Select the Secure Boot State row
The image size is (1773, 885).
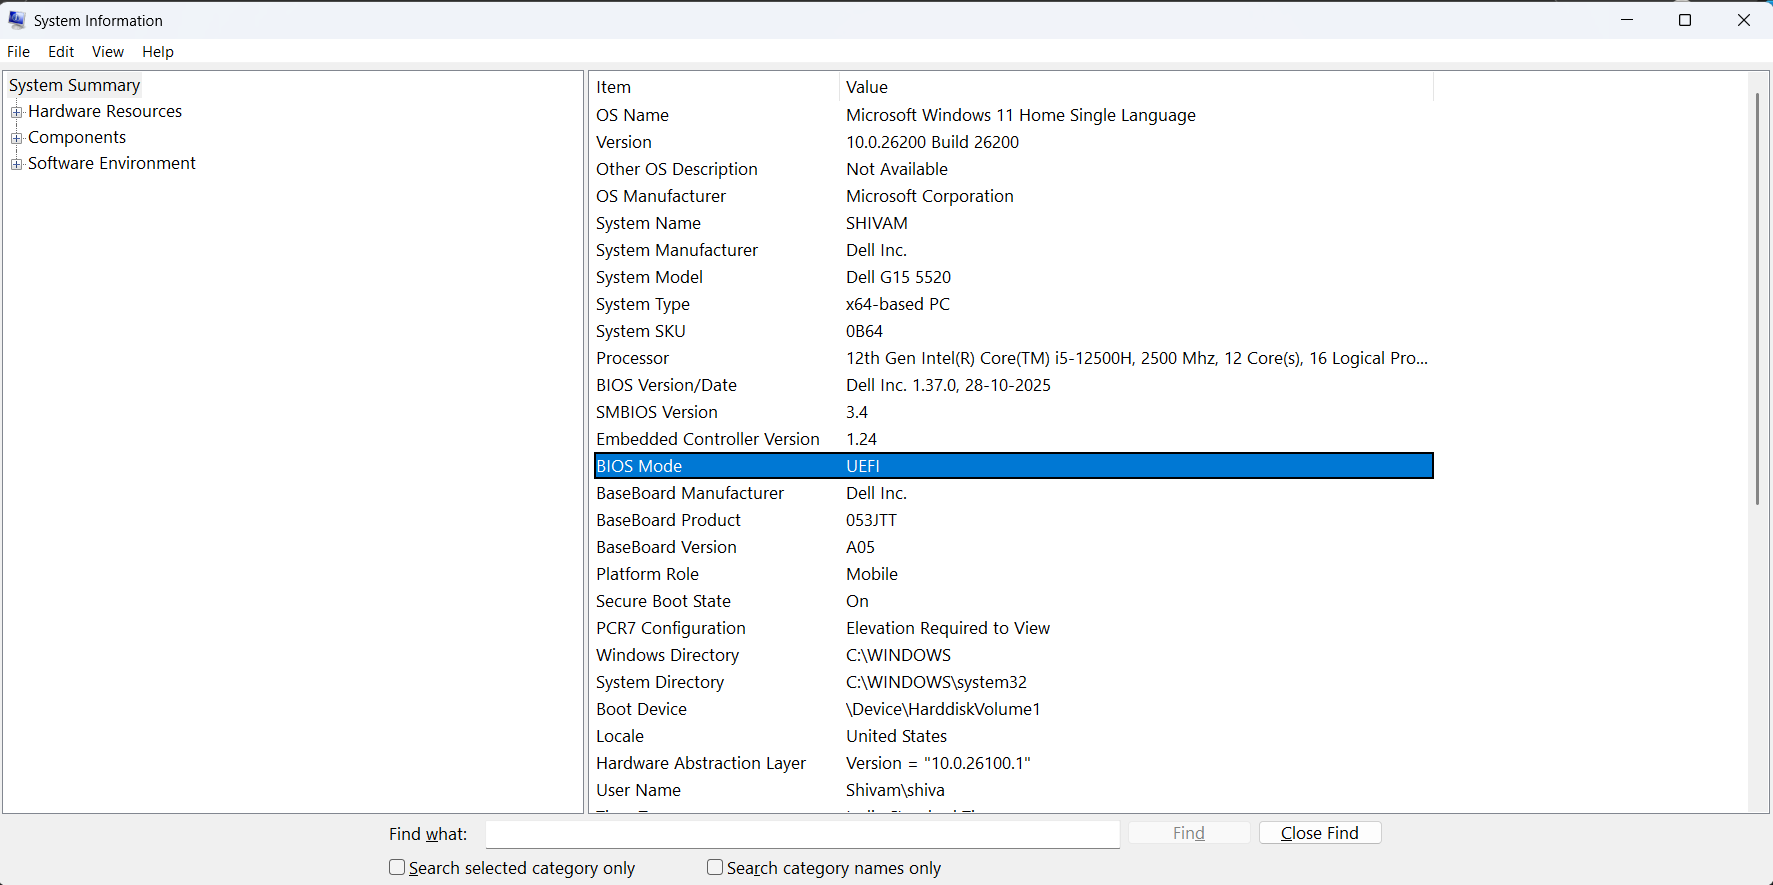click(x=1013, y=601)
